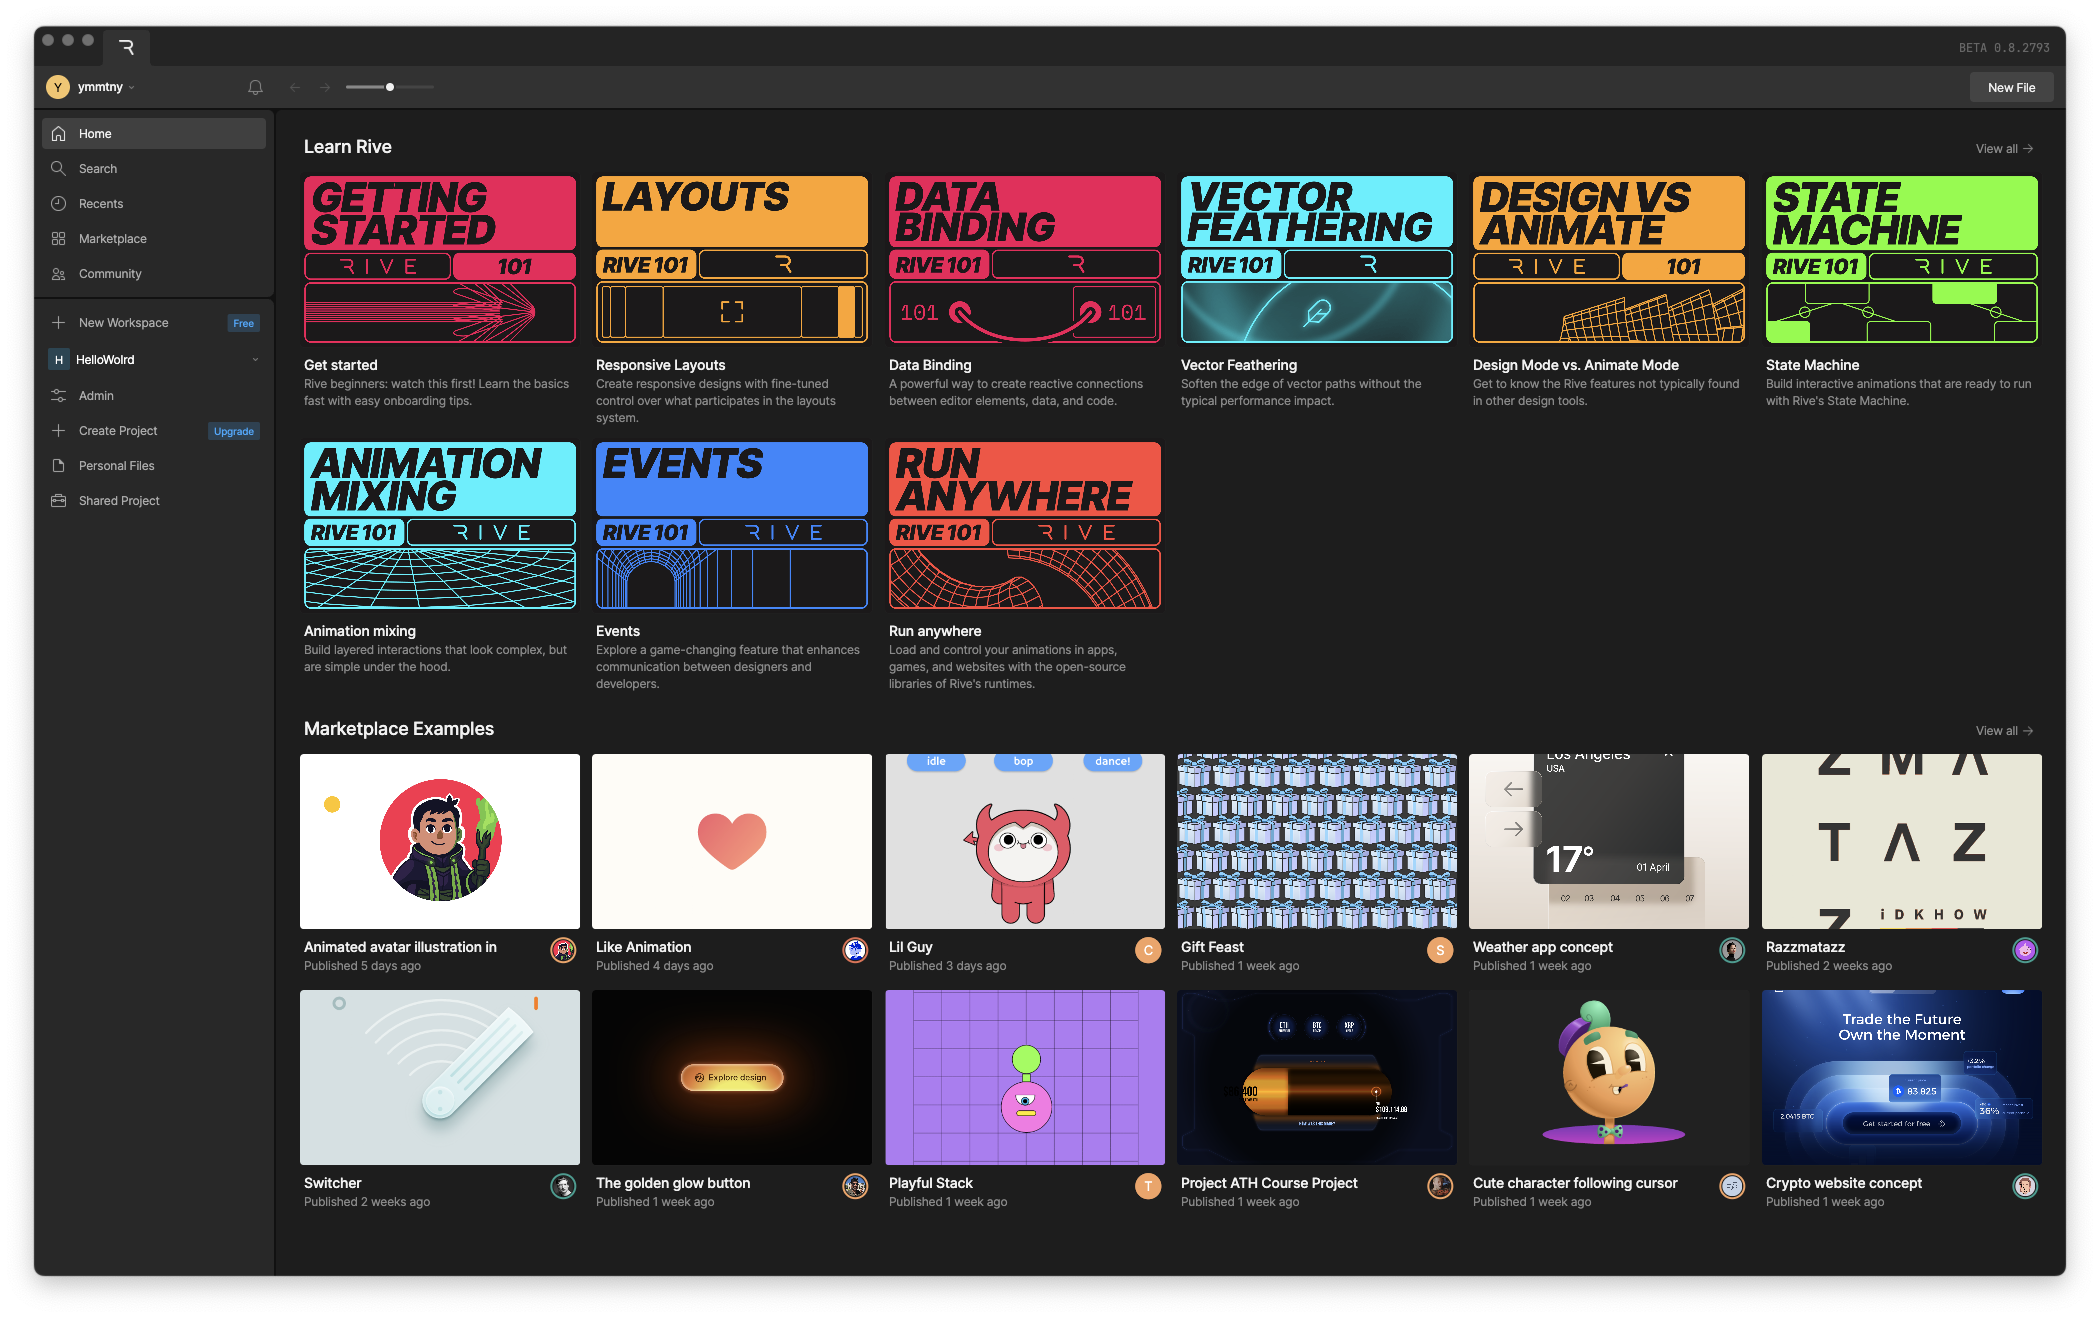
Task: Open author avatar for Gift Feast
Action: point(1440,950)
